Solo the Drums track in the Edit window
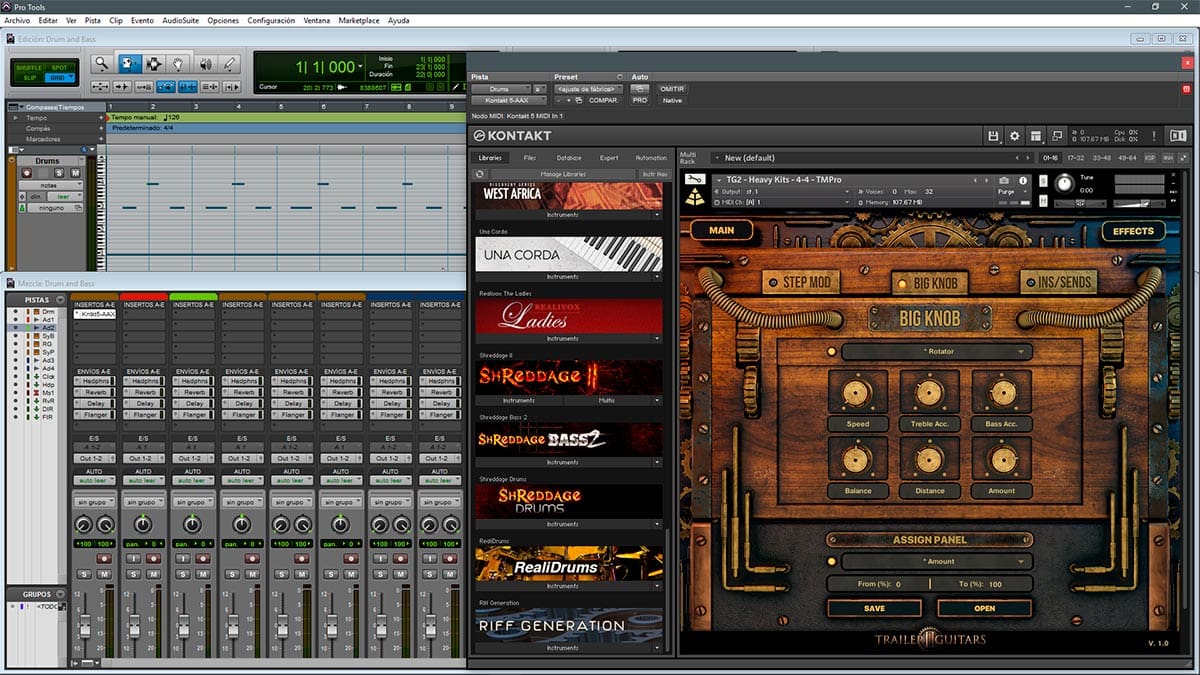Screen dimensions: 1200x675 (x=60, y=174)
